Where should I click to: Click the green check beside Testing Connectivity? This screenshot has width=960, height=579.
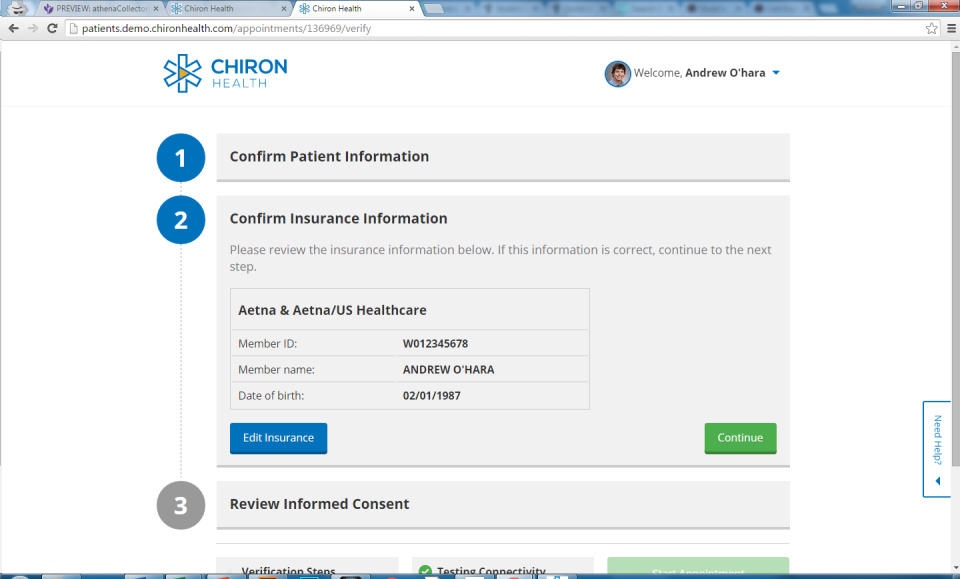point(425,572)
